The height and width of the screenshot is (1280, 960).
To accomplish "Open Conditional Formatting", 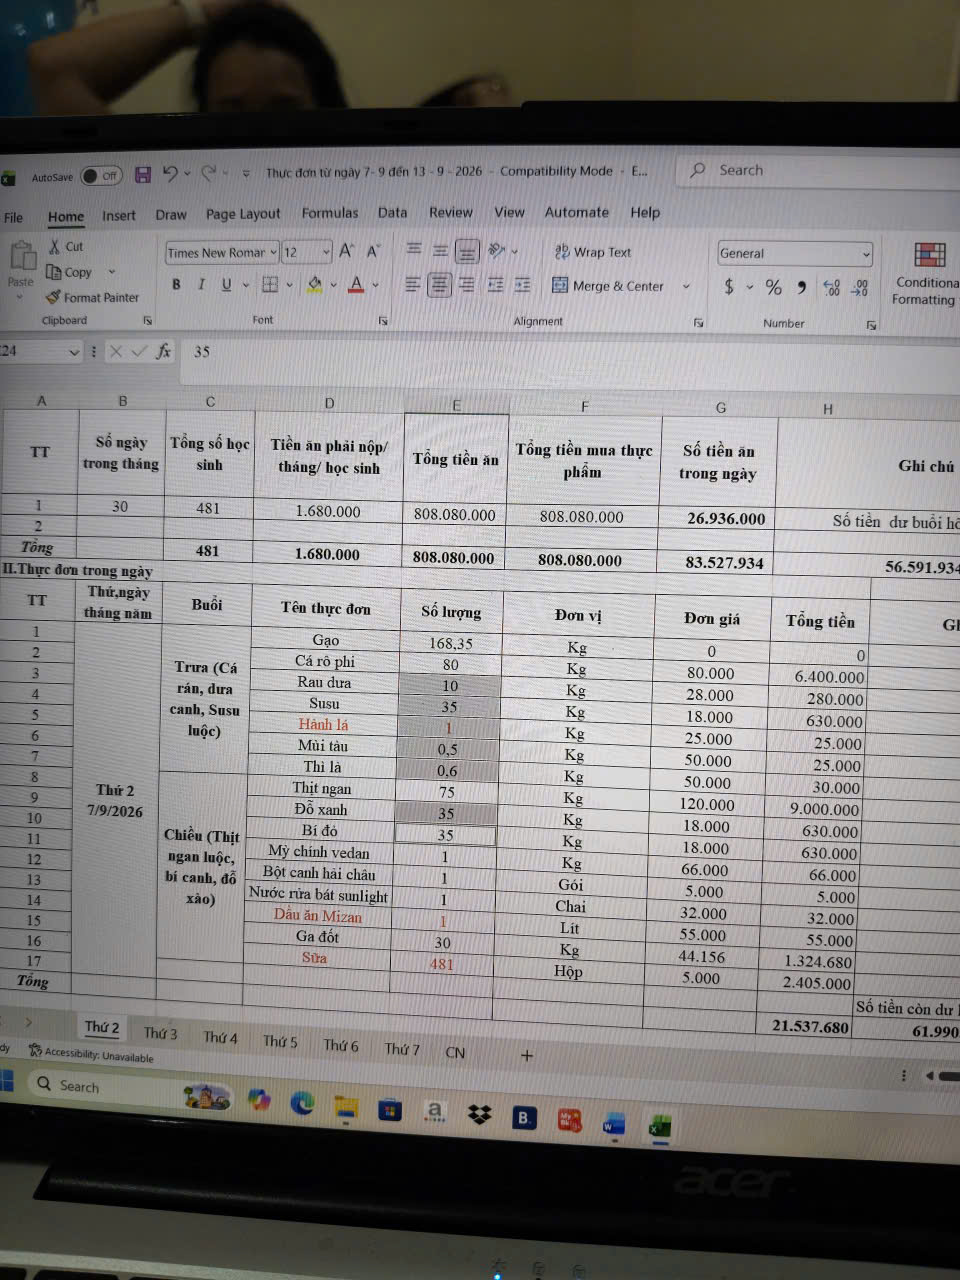I will (x=927, y=273).
